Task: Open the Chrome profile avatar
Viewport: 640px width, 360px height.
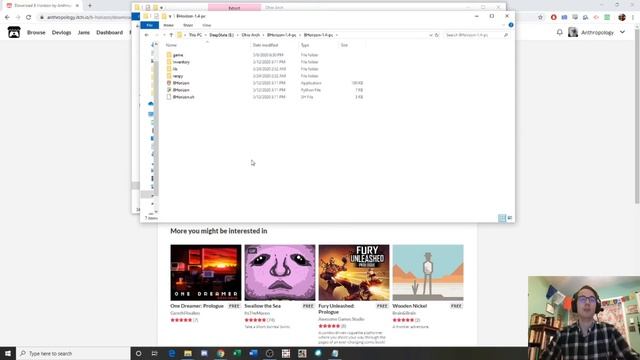Action: point(622,17)
